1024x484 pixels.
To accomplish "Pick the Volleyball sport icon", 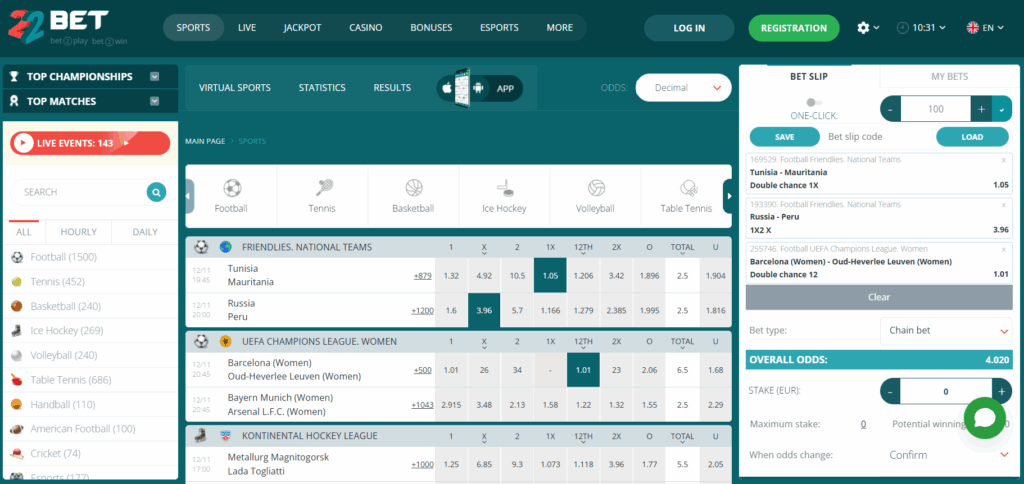I will coord(596,188).
